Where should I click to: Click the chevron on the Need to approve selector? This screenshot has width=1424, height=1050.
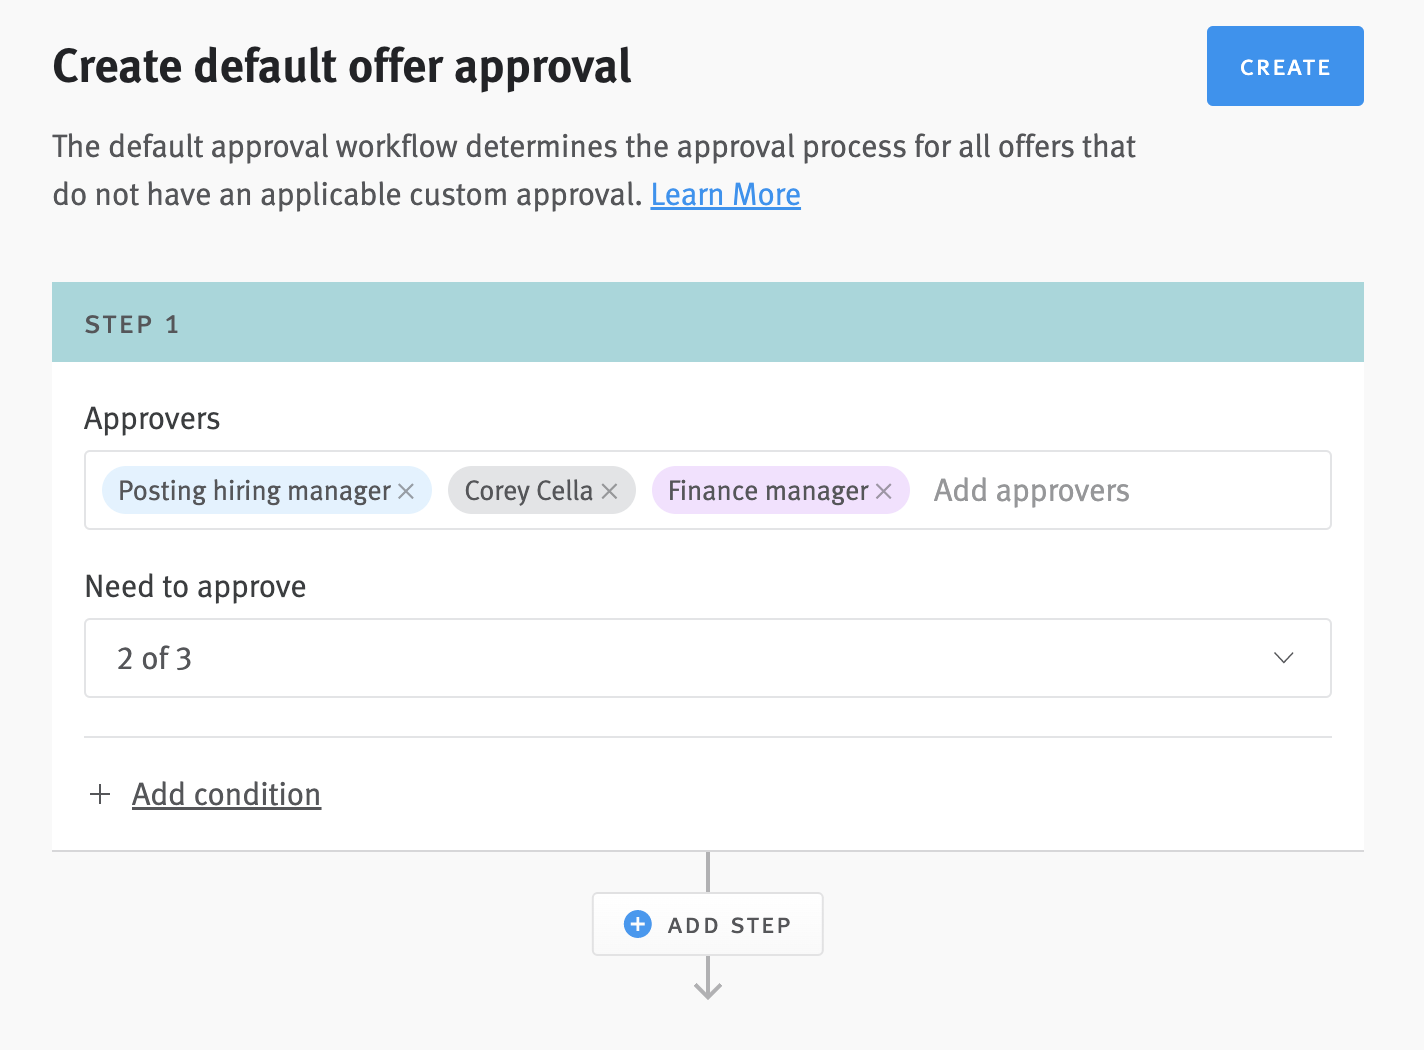tap(1283, 658)
